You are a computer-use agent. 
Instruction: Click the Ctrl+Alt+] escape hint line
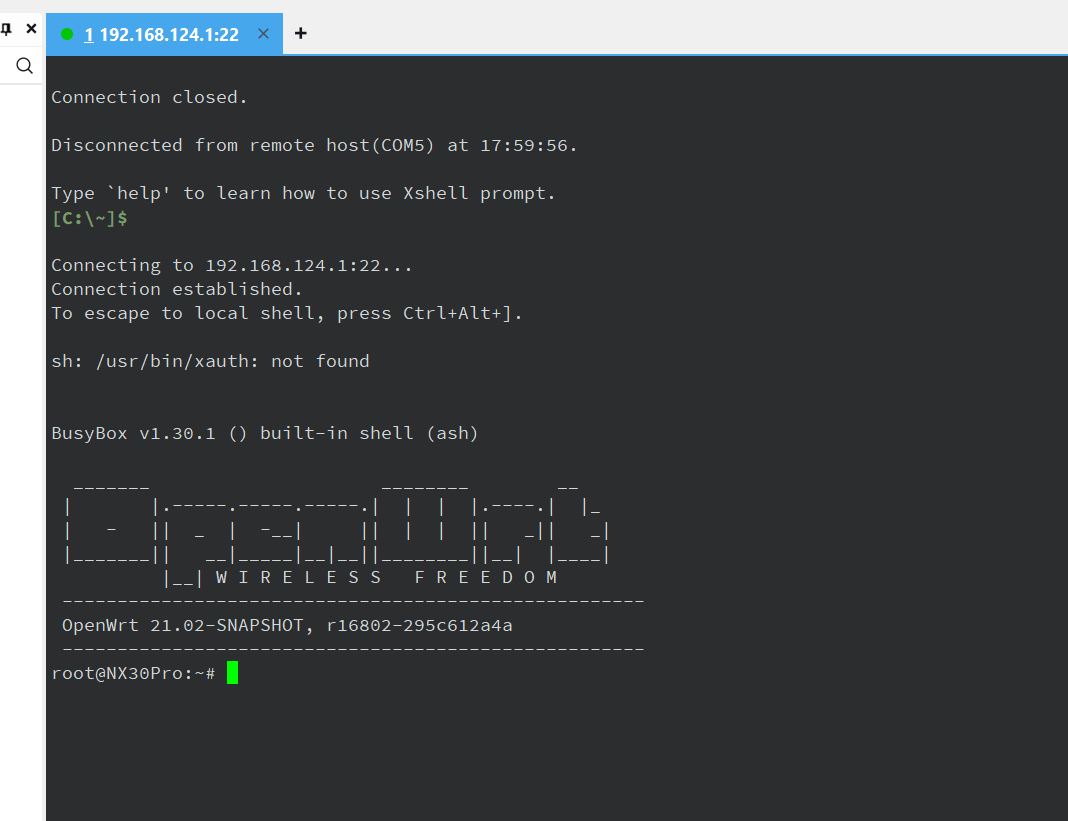coord(287,313)
